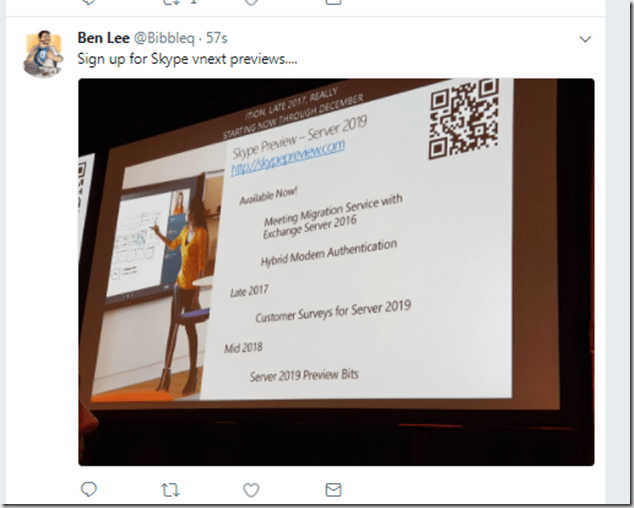Click the QR code in the photo
This screenshot has width=634, height=508.
pos(464,118)
